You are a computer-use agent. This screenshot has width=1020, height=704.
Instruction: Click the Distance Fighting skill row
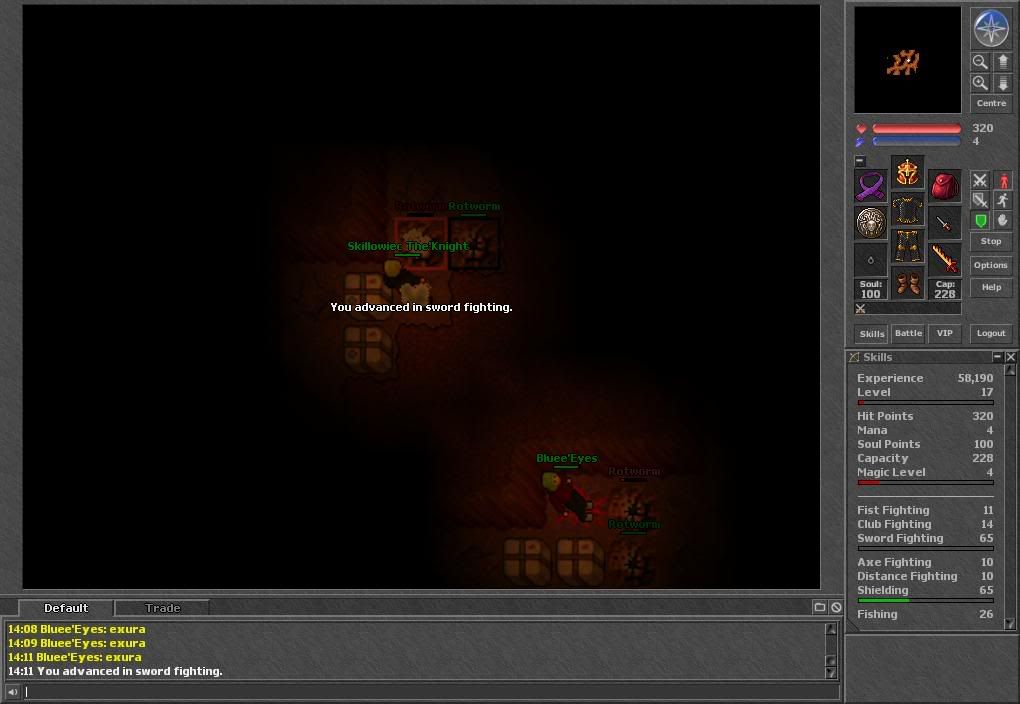click(925, 576)
